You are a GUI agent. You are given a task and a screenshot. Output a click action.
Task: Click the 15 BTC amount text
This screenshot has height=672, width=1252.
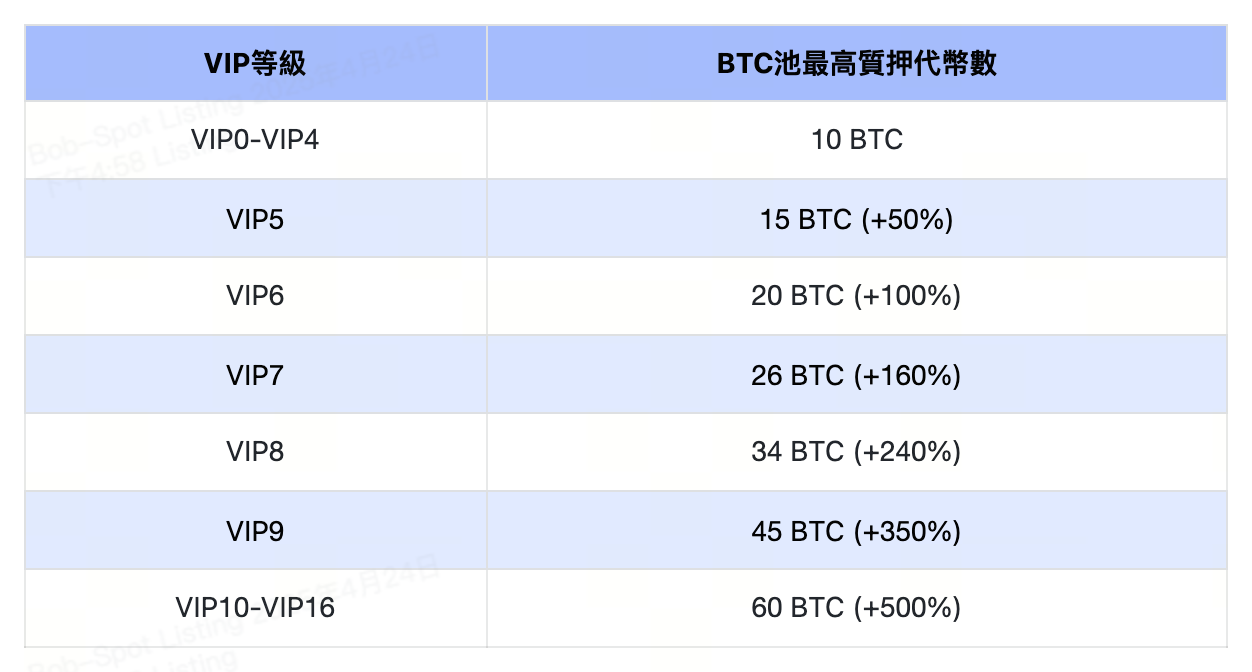(x=805, y=218)
